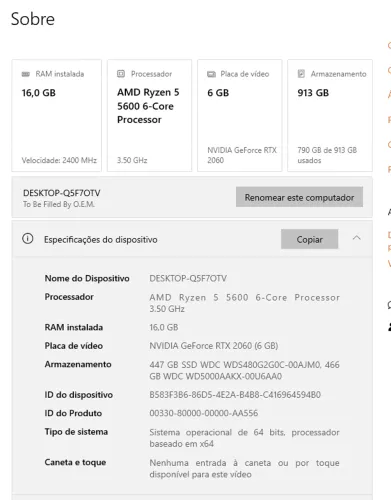This screenshot has width=391, height=500.
Task: Click '3.50 GHz' in the Processador card
Action: tap(132, 160)
